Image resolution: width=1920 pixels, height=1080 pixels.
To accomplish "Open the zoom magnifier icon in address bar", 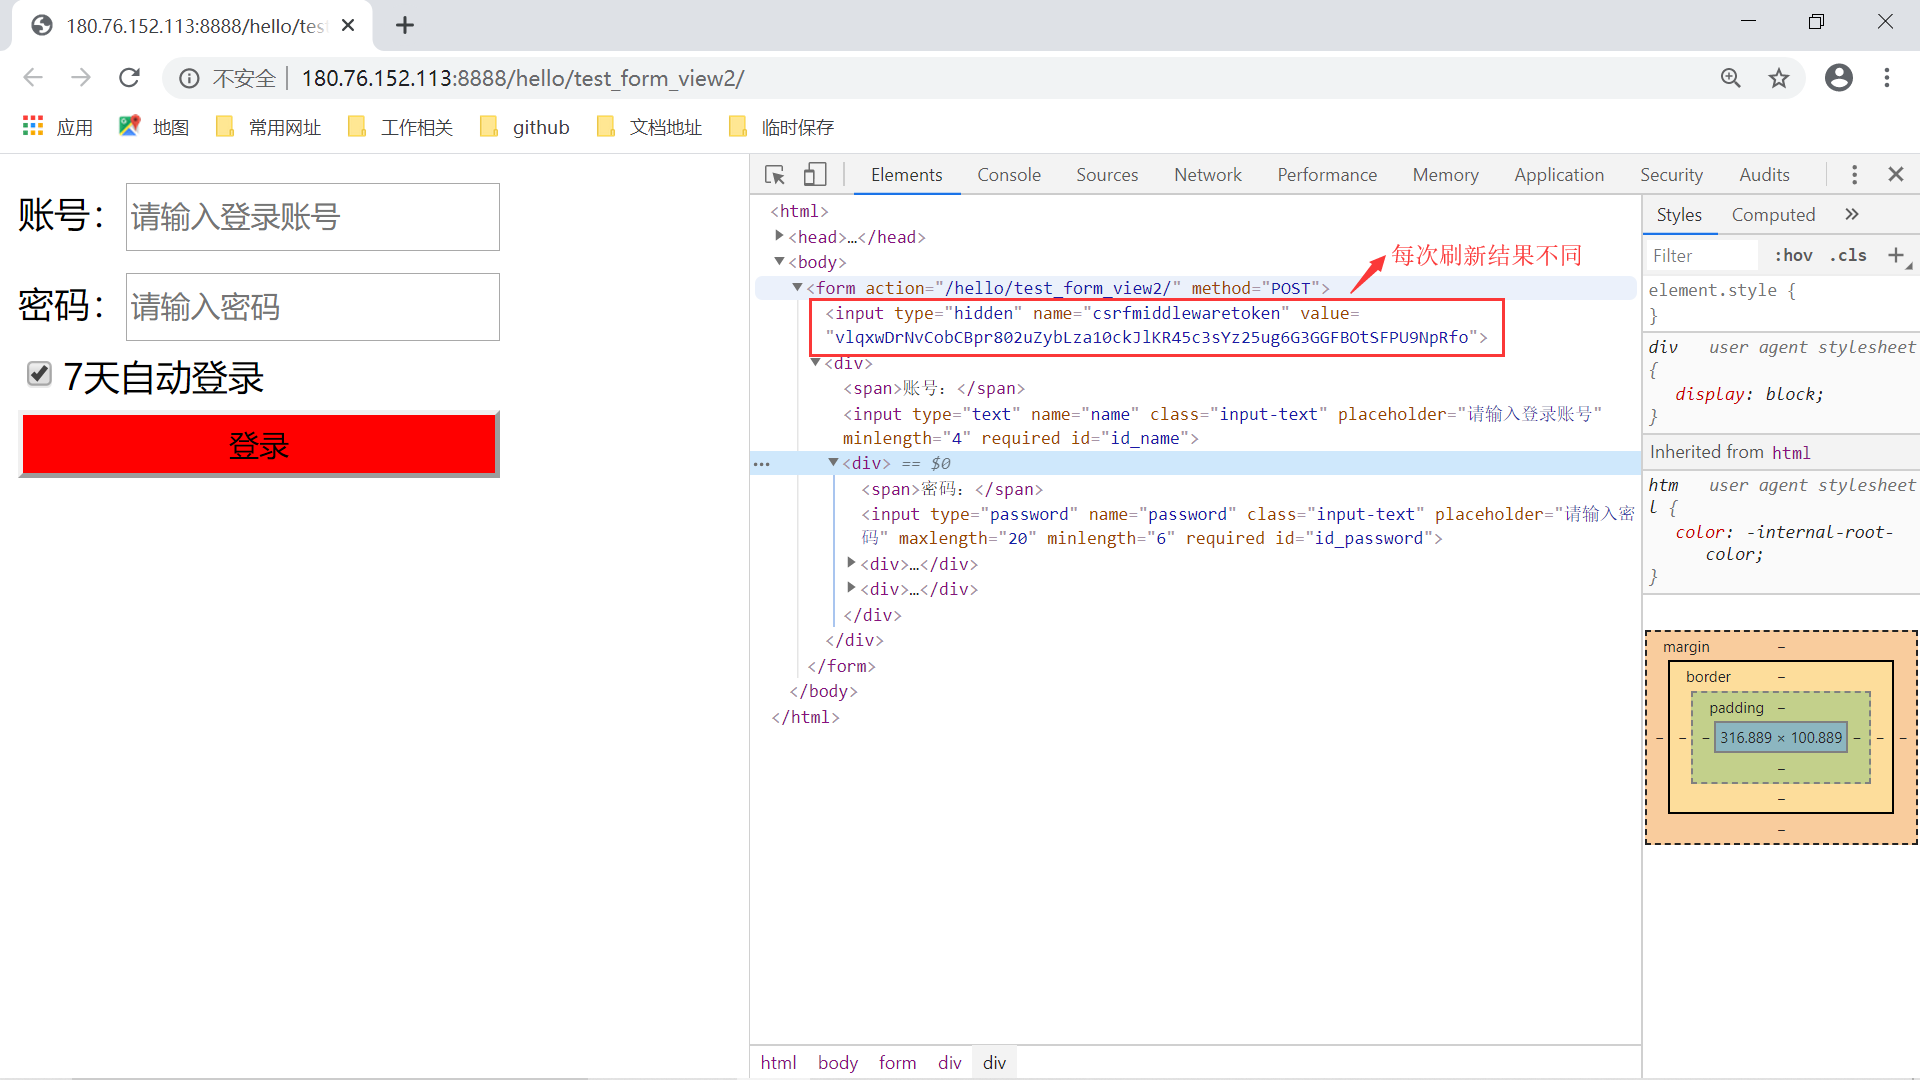I will [x=1731, y=78].
